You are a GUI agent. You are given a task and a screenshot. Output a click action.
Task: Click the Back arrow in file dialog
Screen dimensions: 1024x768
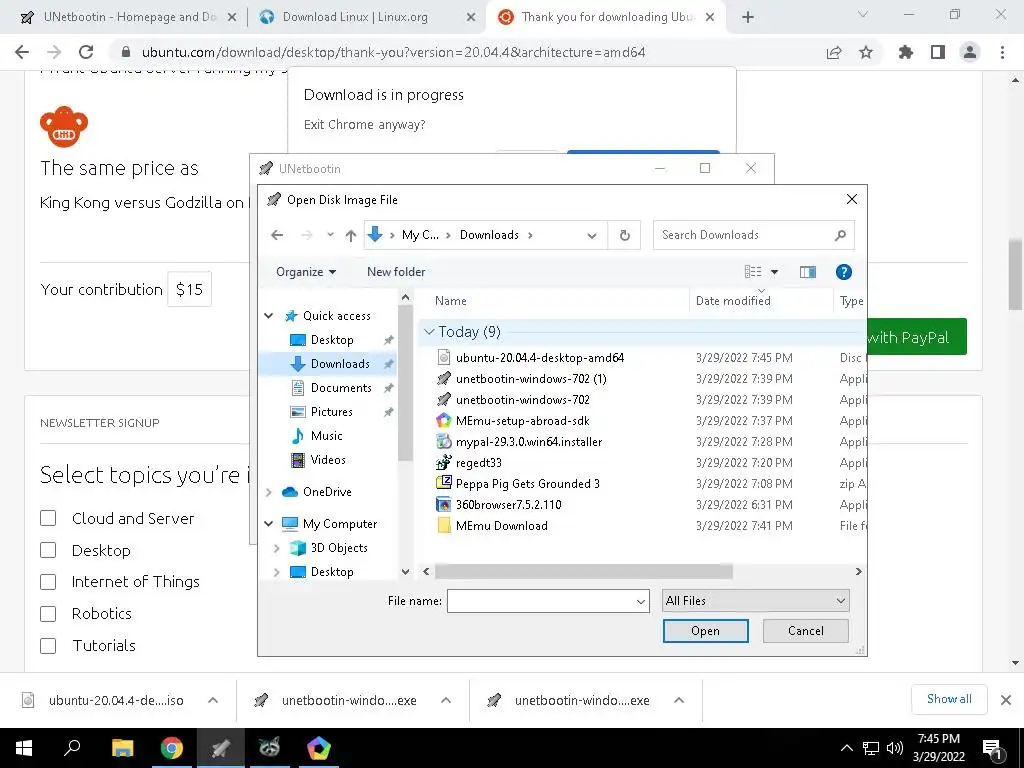click(x=277, y=235)
